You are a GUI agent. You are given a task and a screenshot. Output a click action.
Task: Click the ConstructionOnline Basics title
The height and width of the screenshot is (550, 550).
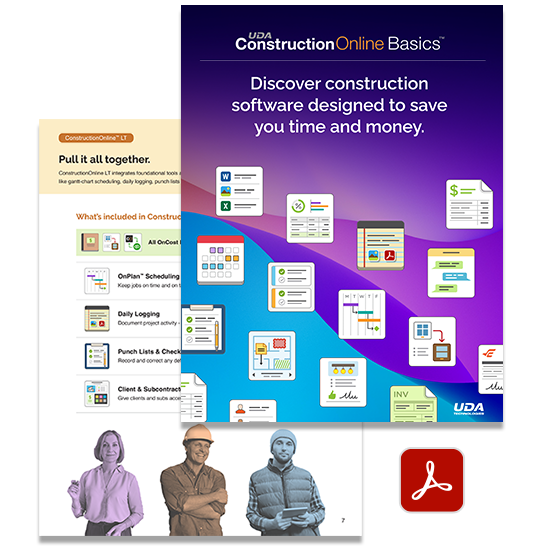pos(340,43)
